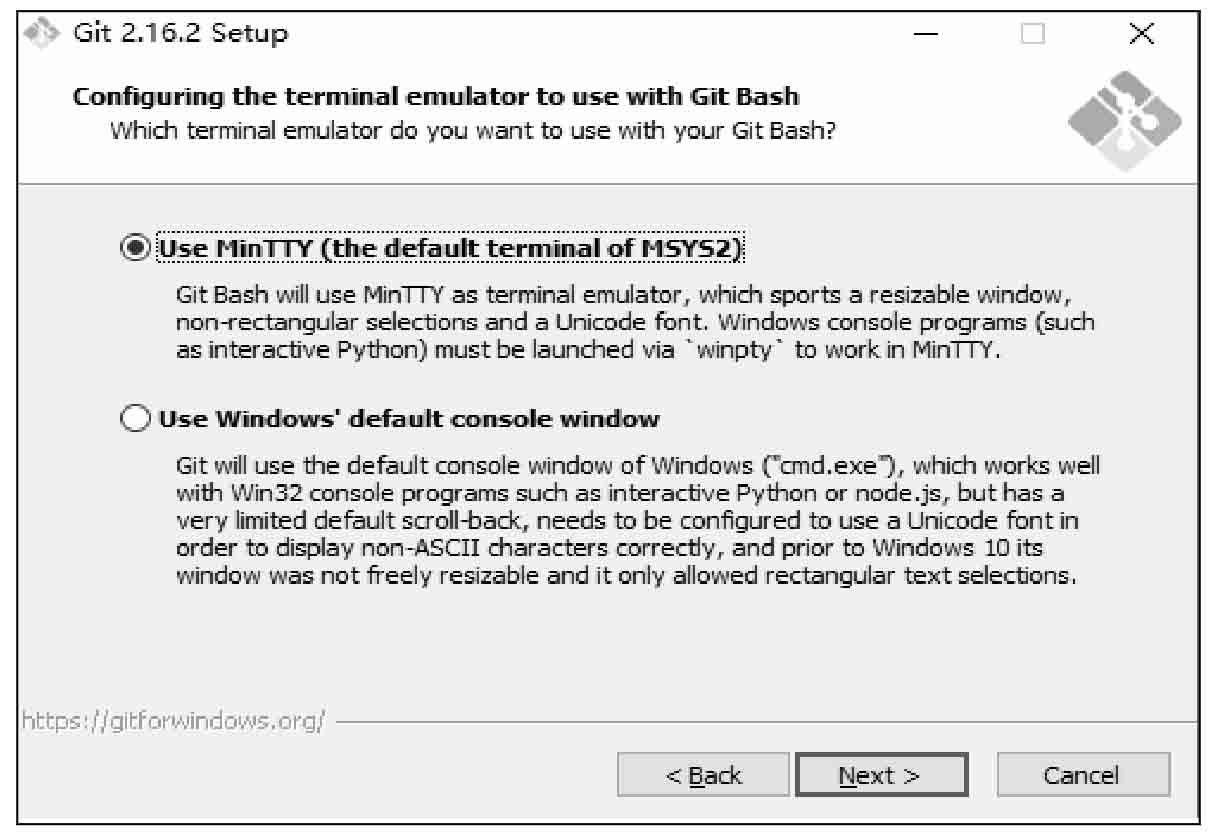The image size is (1213, 835).
Task: Click the 'Configuring the terminal emulator' heading
Action: tap(436, 97)
